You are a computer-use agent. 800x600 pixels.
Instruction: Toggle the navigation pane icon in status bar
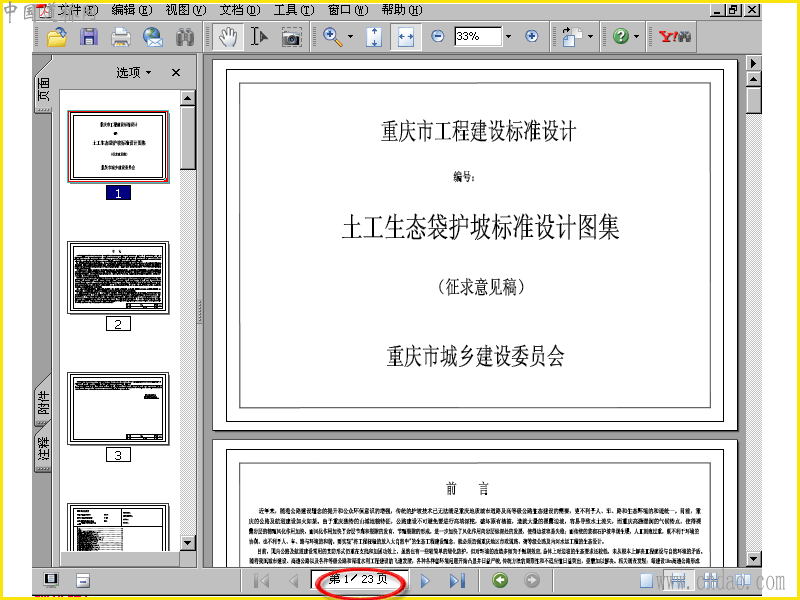(x=51, y=580)
